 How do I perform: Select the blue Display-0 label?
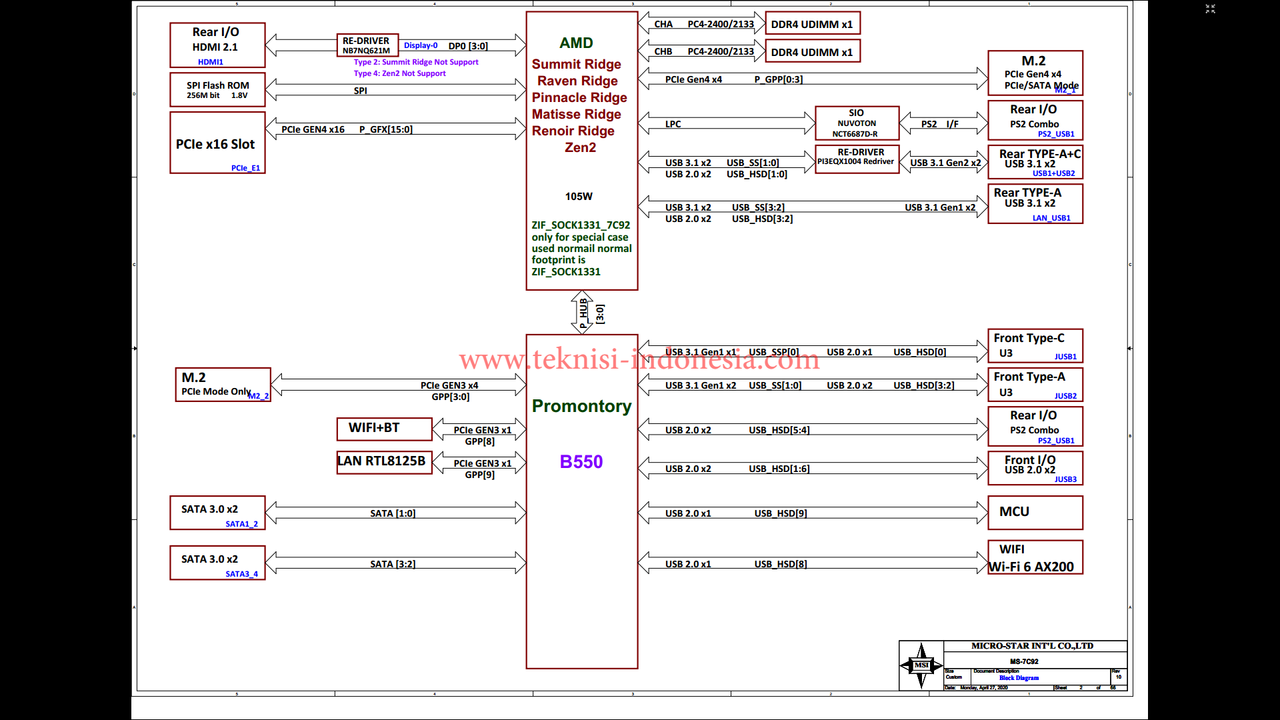click(x=421, y=45)
